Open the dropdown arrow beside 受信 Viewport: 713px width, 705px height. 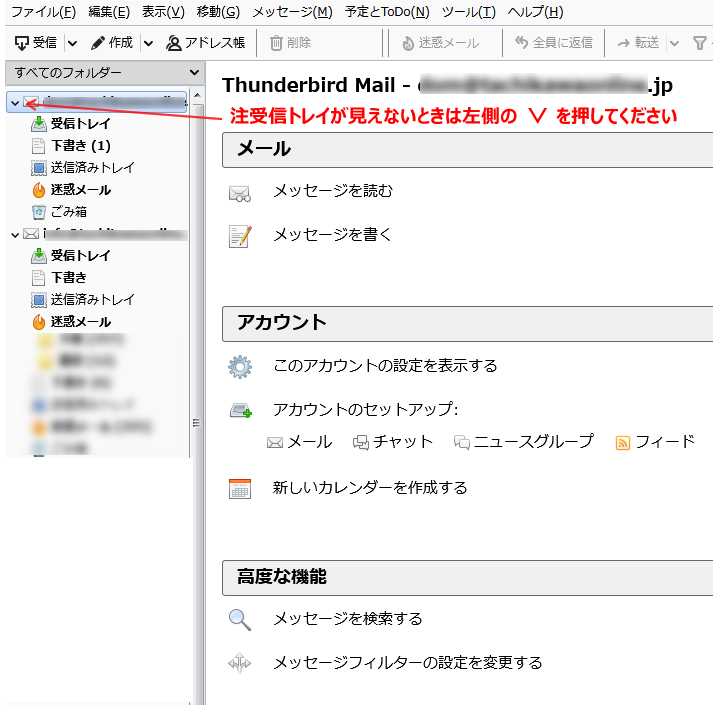tap(73, 43)
